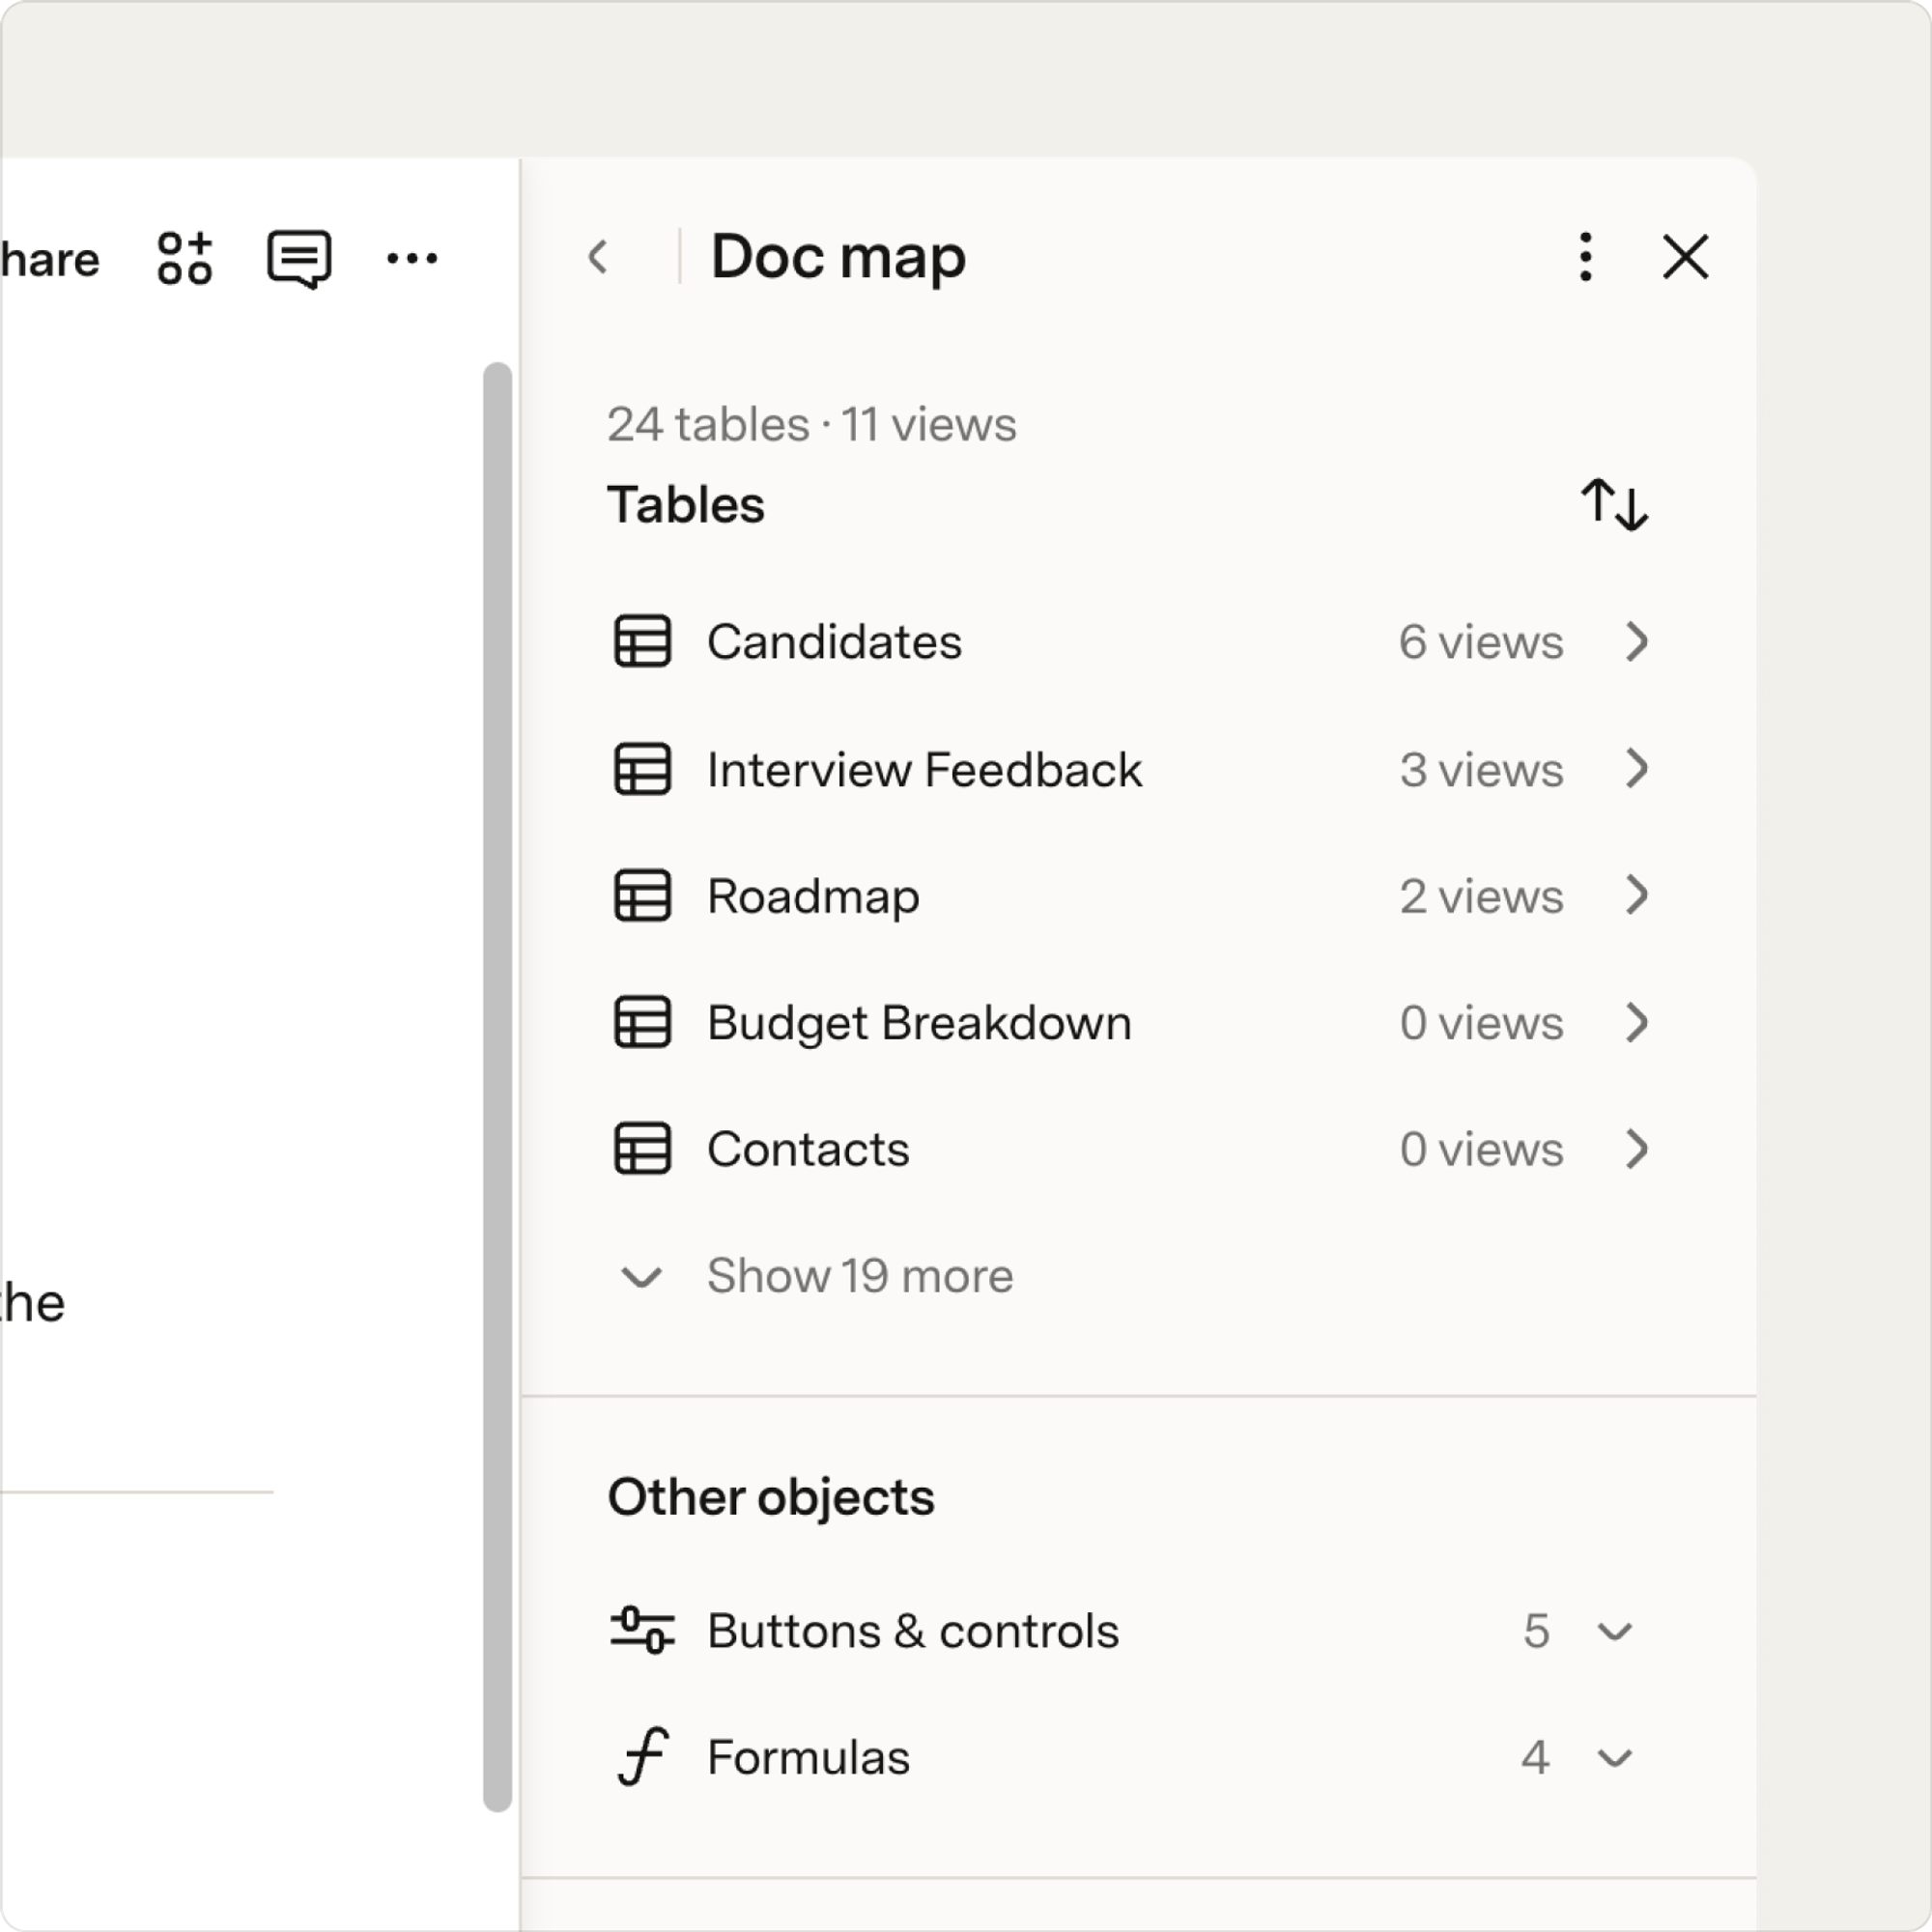
Task: Select the Roadmap table name
Action: (x=813, y=896)
